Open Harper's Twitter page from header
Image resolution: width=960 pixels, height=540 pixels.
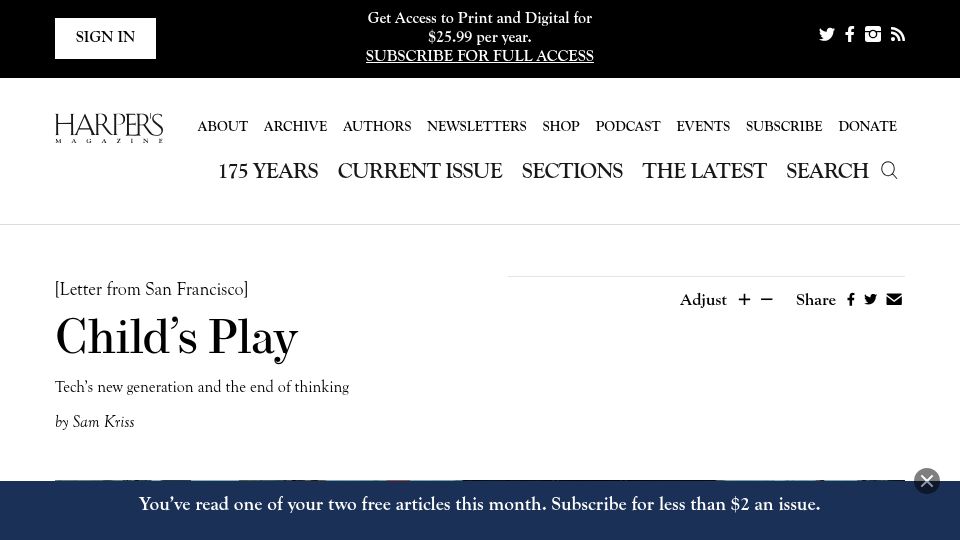(x=827, y=34)
